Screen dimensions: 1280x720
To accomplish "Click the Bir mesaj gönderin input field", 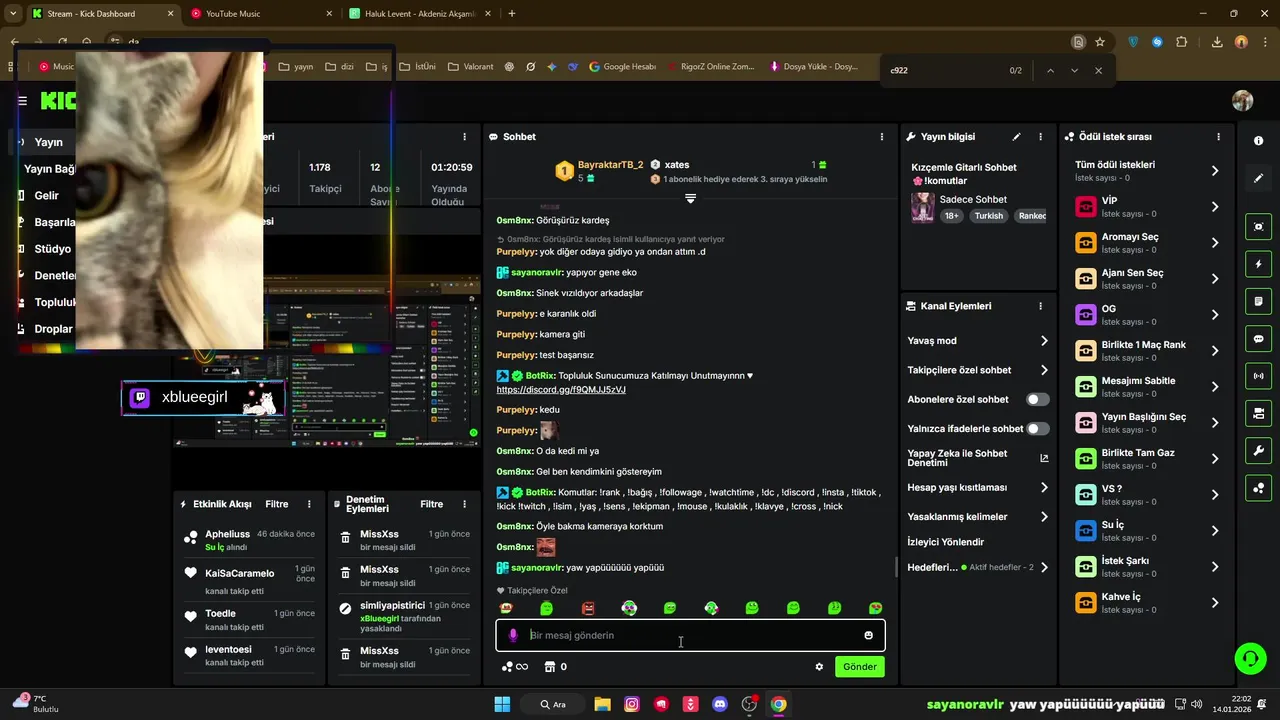I will pyautogui.click(x=690, y=635).
